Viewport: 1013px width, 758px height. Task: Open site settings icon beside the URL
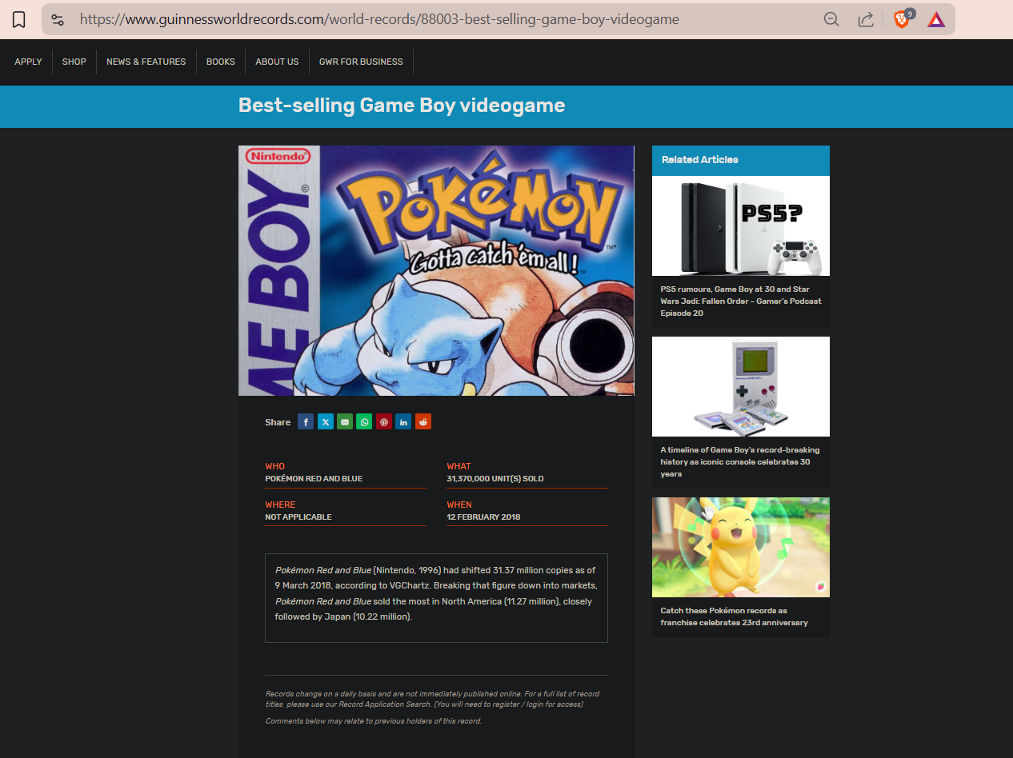58,19
